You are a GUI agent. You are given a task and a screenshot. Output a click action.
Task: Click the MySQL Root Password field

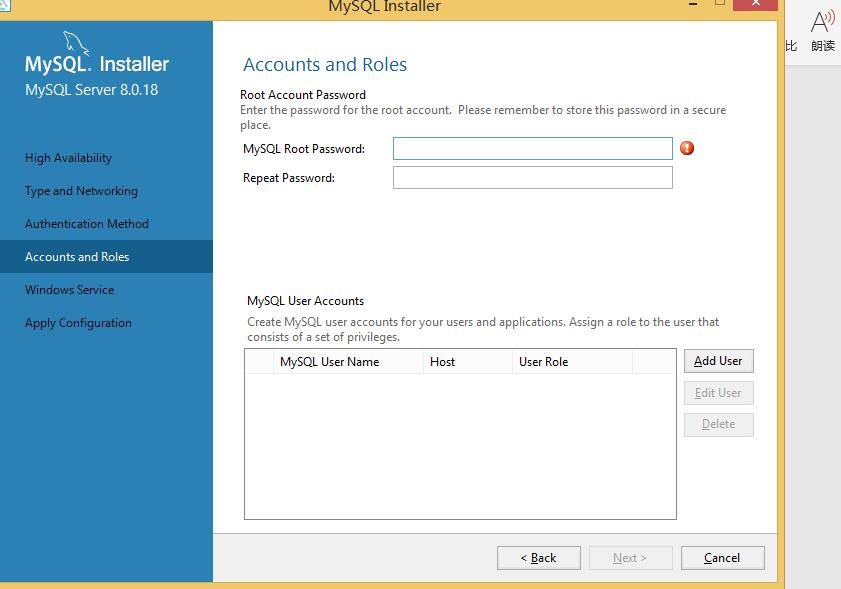[532, 149]
